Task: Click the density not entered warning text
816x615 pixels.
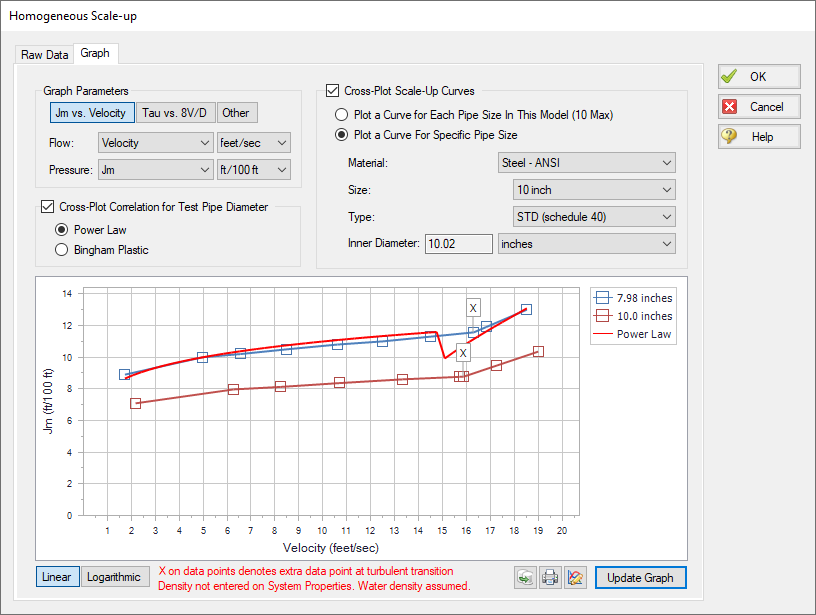Action: tap(314, 586)
